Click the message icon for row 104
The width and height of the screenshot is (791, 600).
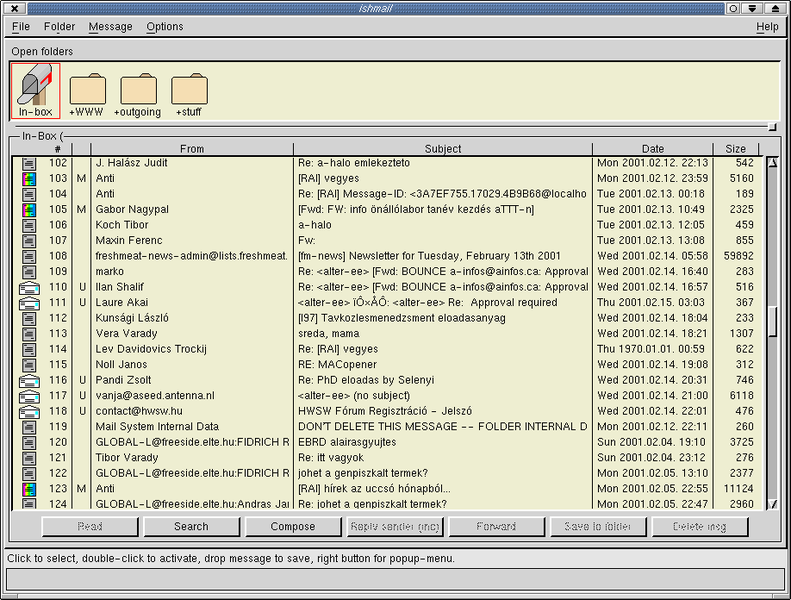pyautogui.click(x=29, y=194)
